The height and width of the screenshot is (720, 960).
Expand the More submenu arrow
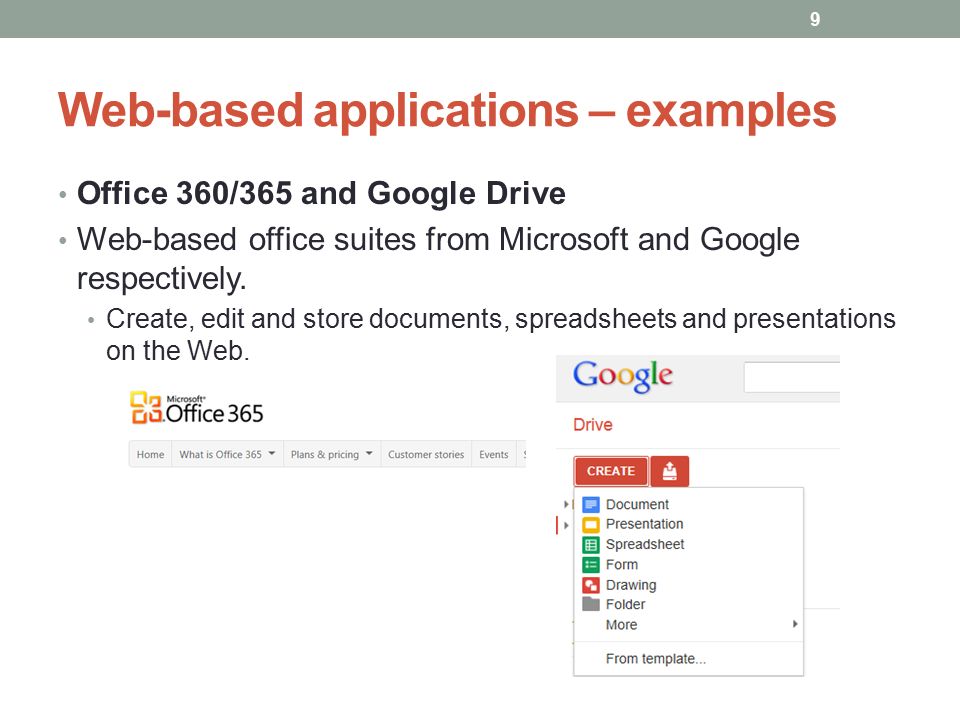point(795,624)
